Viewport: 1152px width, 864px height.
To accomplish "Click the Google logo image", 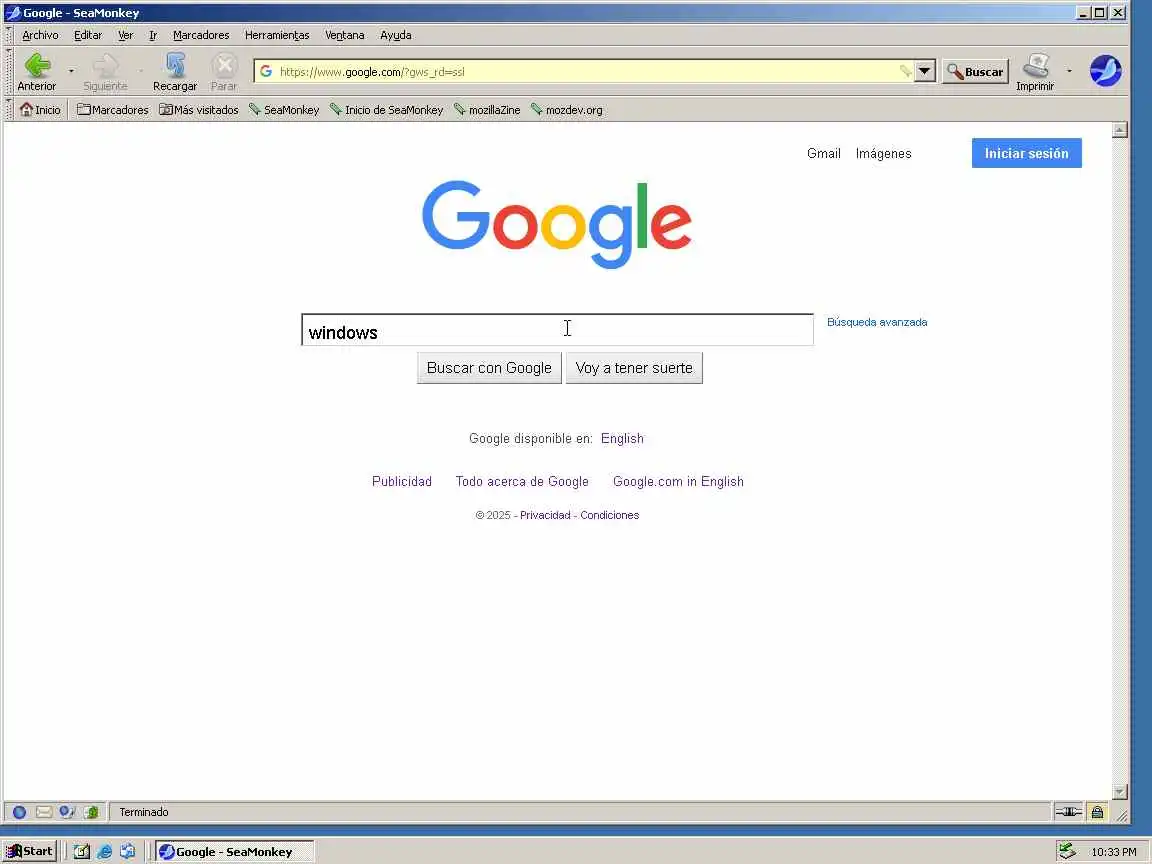I will [x=557, y=223].
